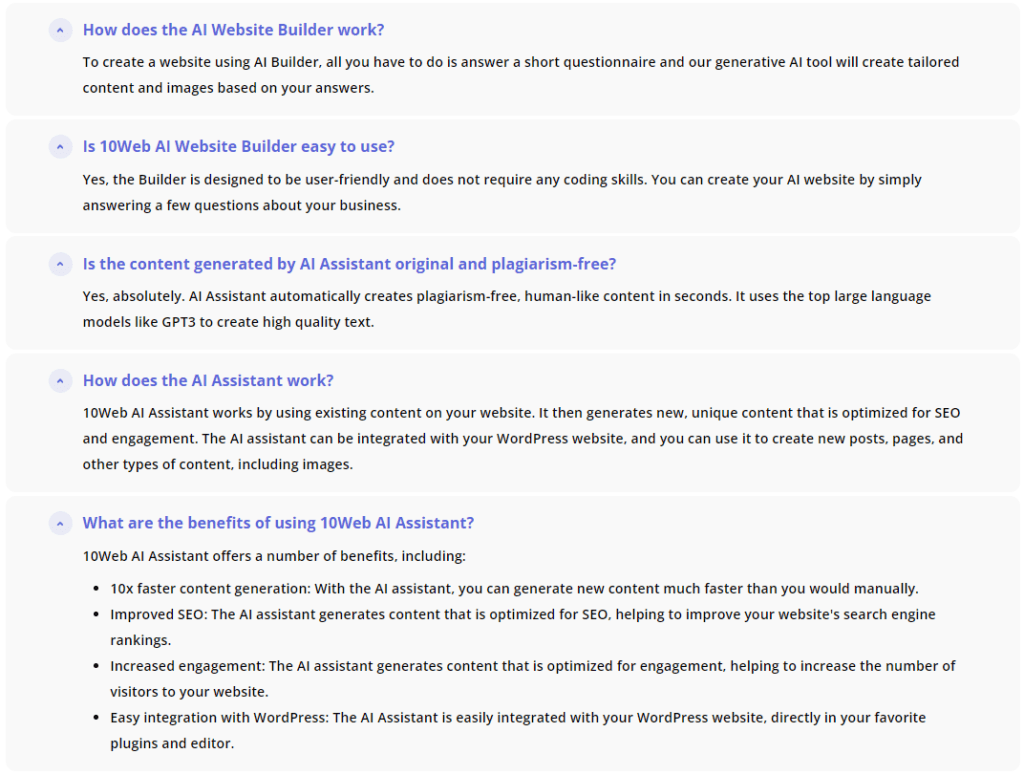Click the 'Increased engagement' bullet point
The image size is (1024, 775).
pos(532,679)
